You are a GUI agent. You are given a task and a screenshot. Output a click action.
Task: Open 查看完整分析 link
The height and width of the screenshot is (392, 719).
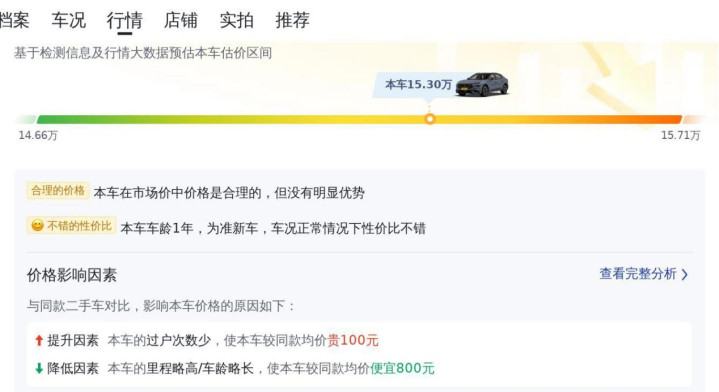pos(638,274)
